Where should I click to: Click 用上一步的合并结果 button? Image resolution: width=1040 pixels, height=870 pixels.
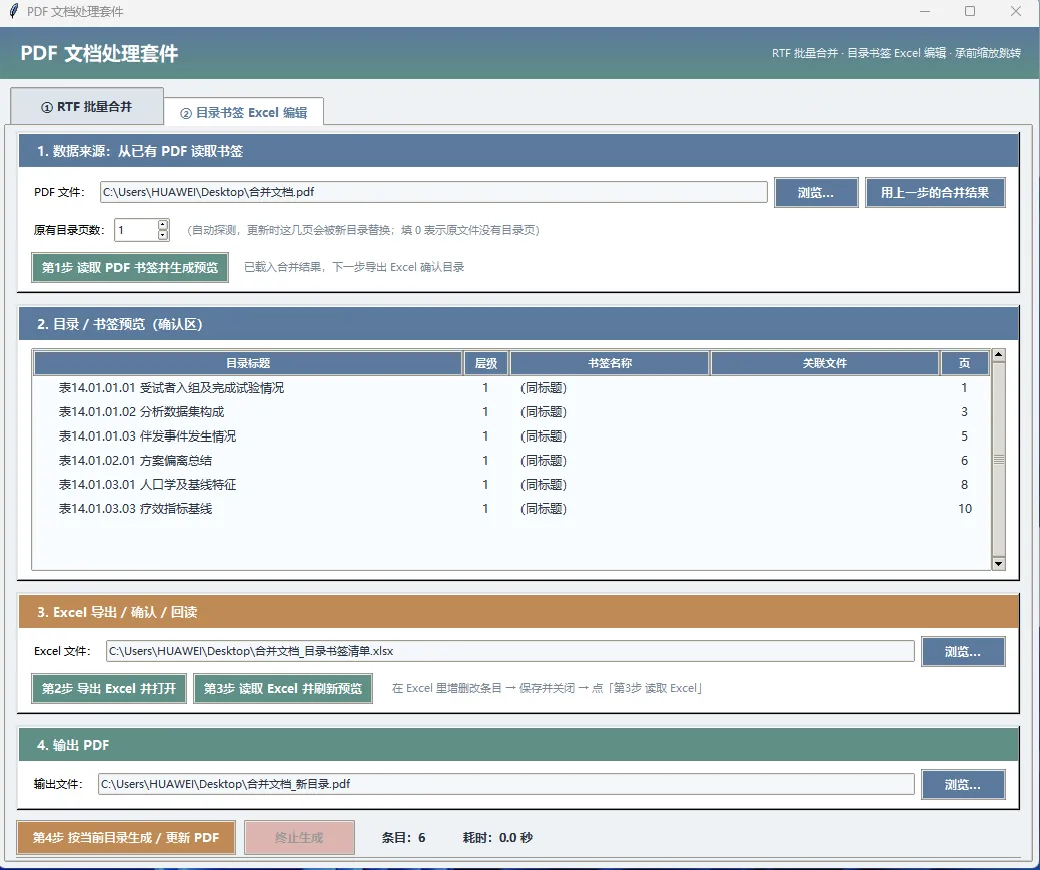click(935, 192)
